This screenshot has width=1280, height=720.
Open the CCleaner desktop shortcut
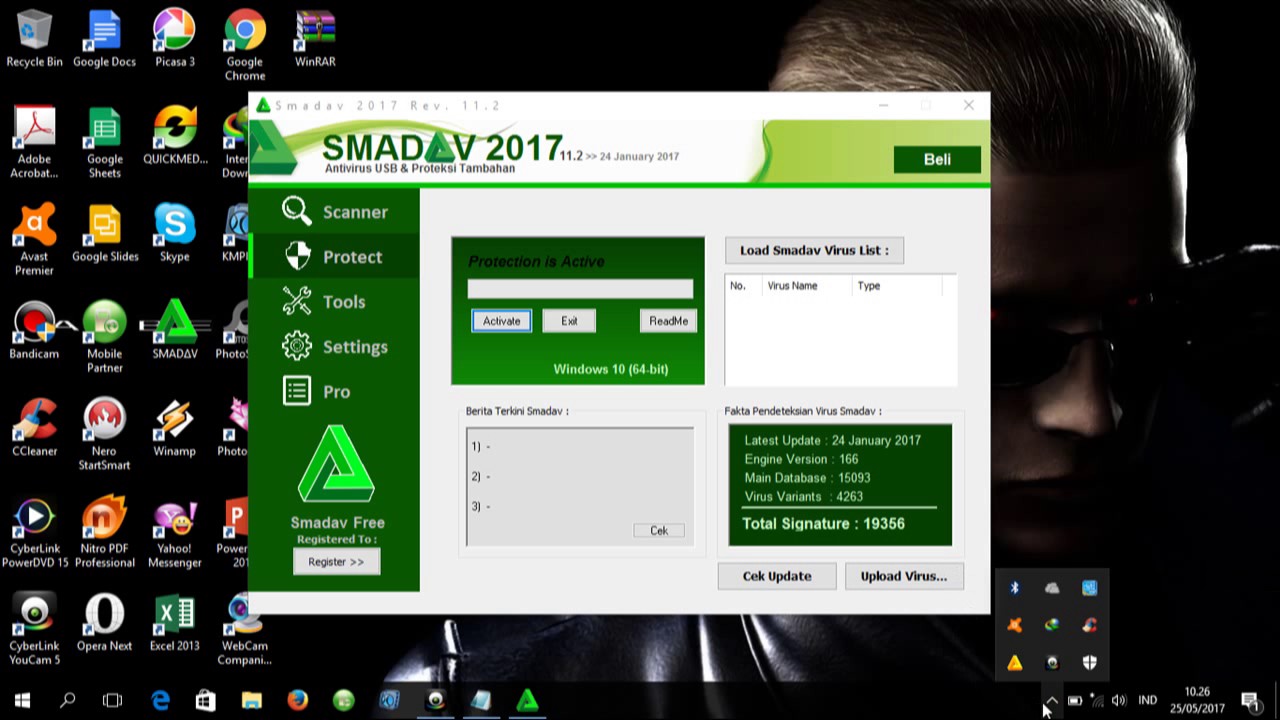click(x=34, y=428)
